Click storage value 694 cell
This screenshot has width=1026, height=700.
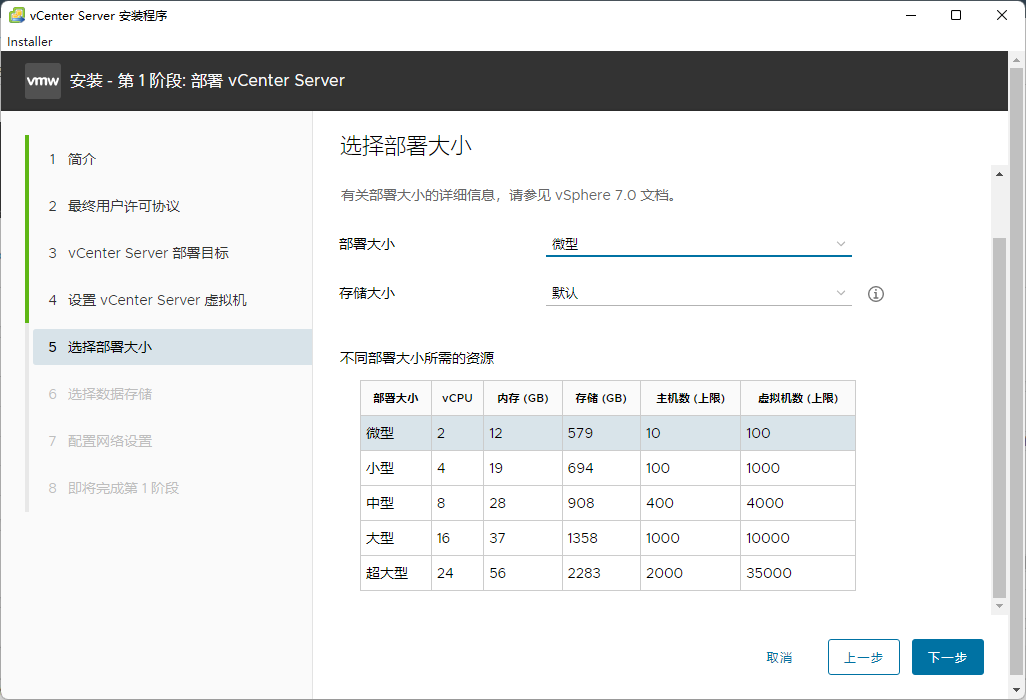coord(601,468)
